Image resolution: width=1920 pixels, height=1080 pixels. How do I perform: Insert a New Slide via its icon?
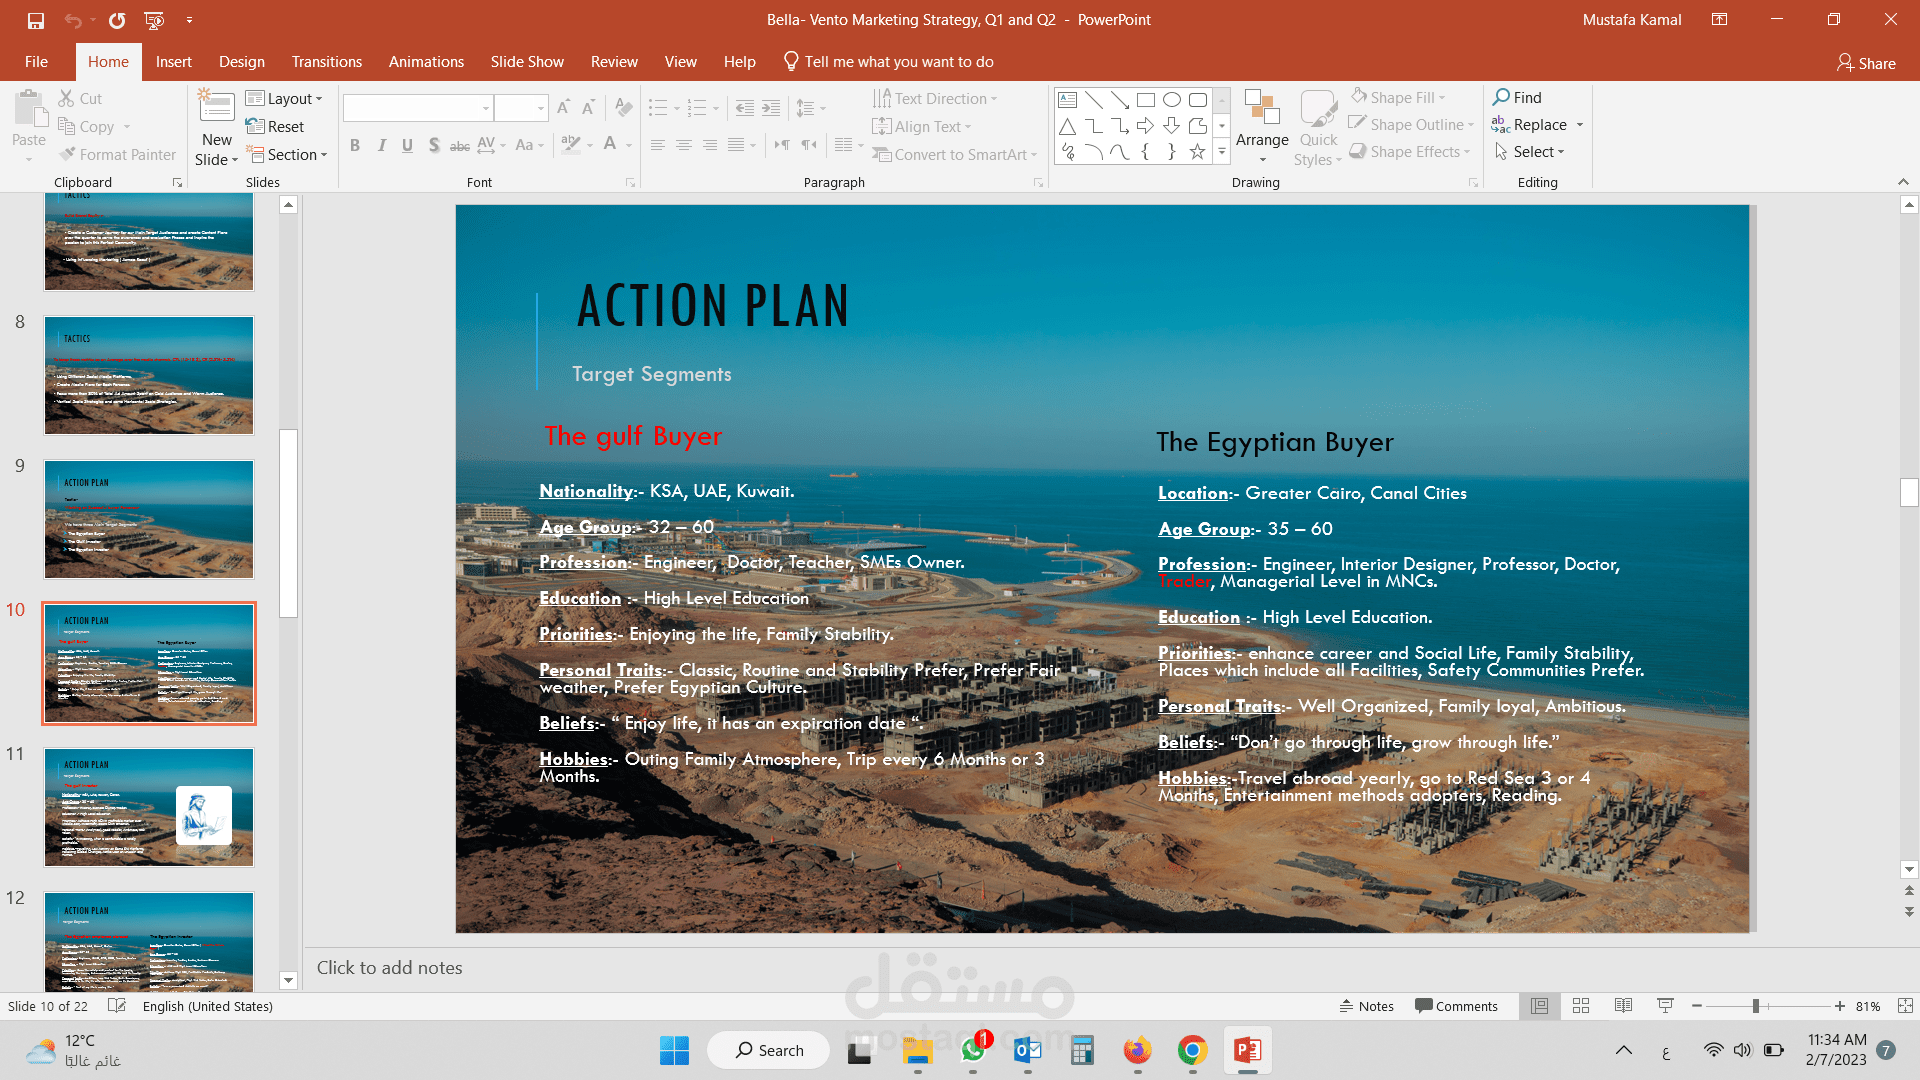(217, 106)
